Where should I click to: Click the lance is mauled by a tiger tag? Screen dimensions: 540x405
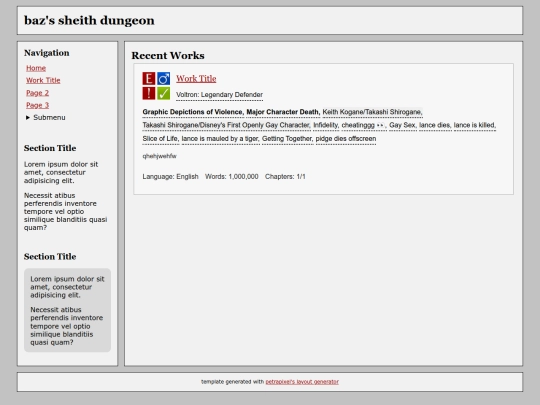[x=220, y=139]
